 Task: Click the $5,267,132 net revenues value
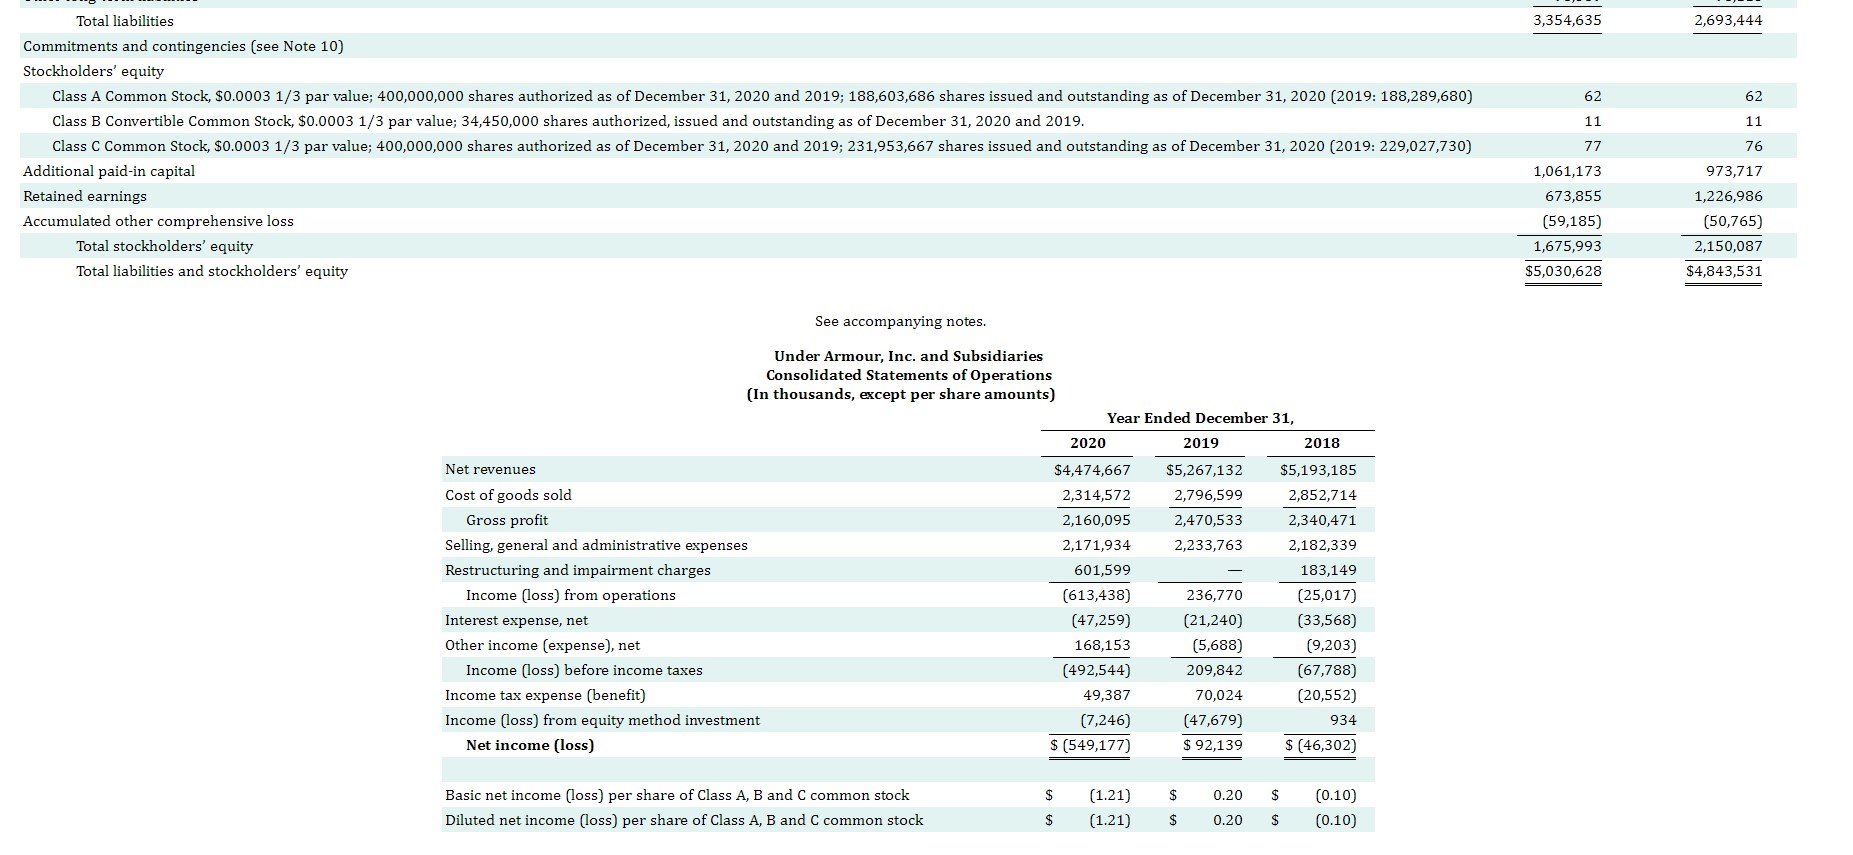[1204, 470]
